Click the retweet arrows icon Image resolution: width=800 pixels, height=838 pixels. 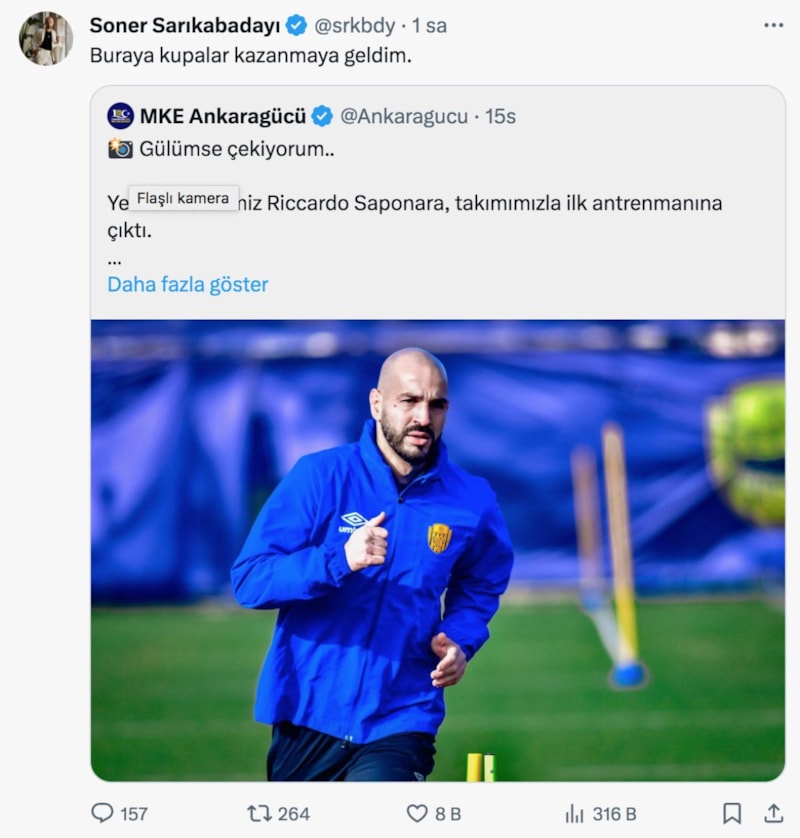(x=259, y=813)
